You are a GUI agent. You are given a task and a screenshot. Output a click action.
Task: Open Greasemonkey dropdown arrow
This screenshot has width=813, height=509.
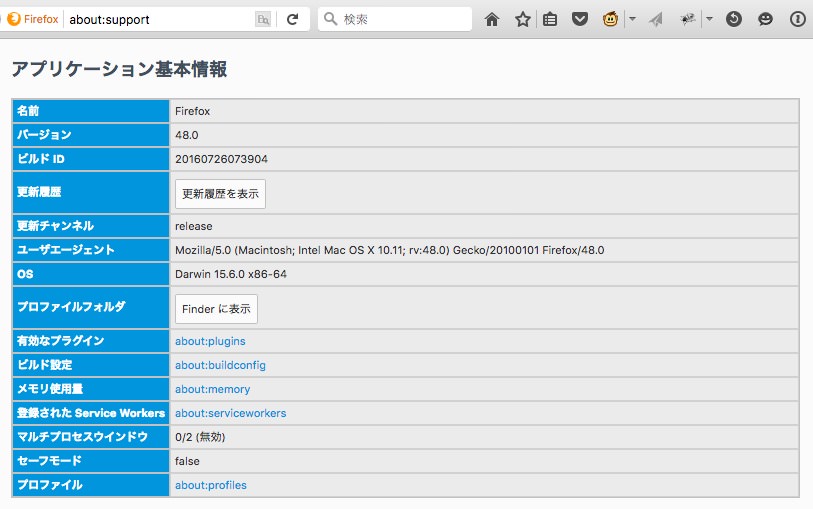click(633, 19)
